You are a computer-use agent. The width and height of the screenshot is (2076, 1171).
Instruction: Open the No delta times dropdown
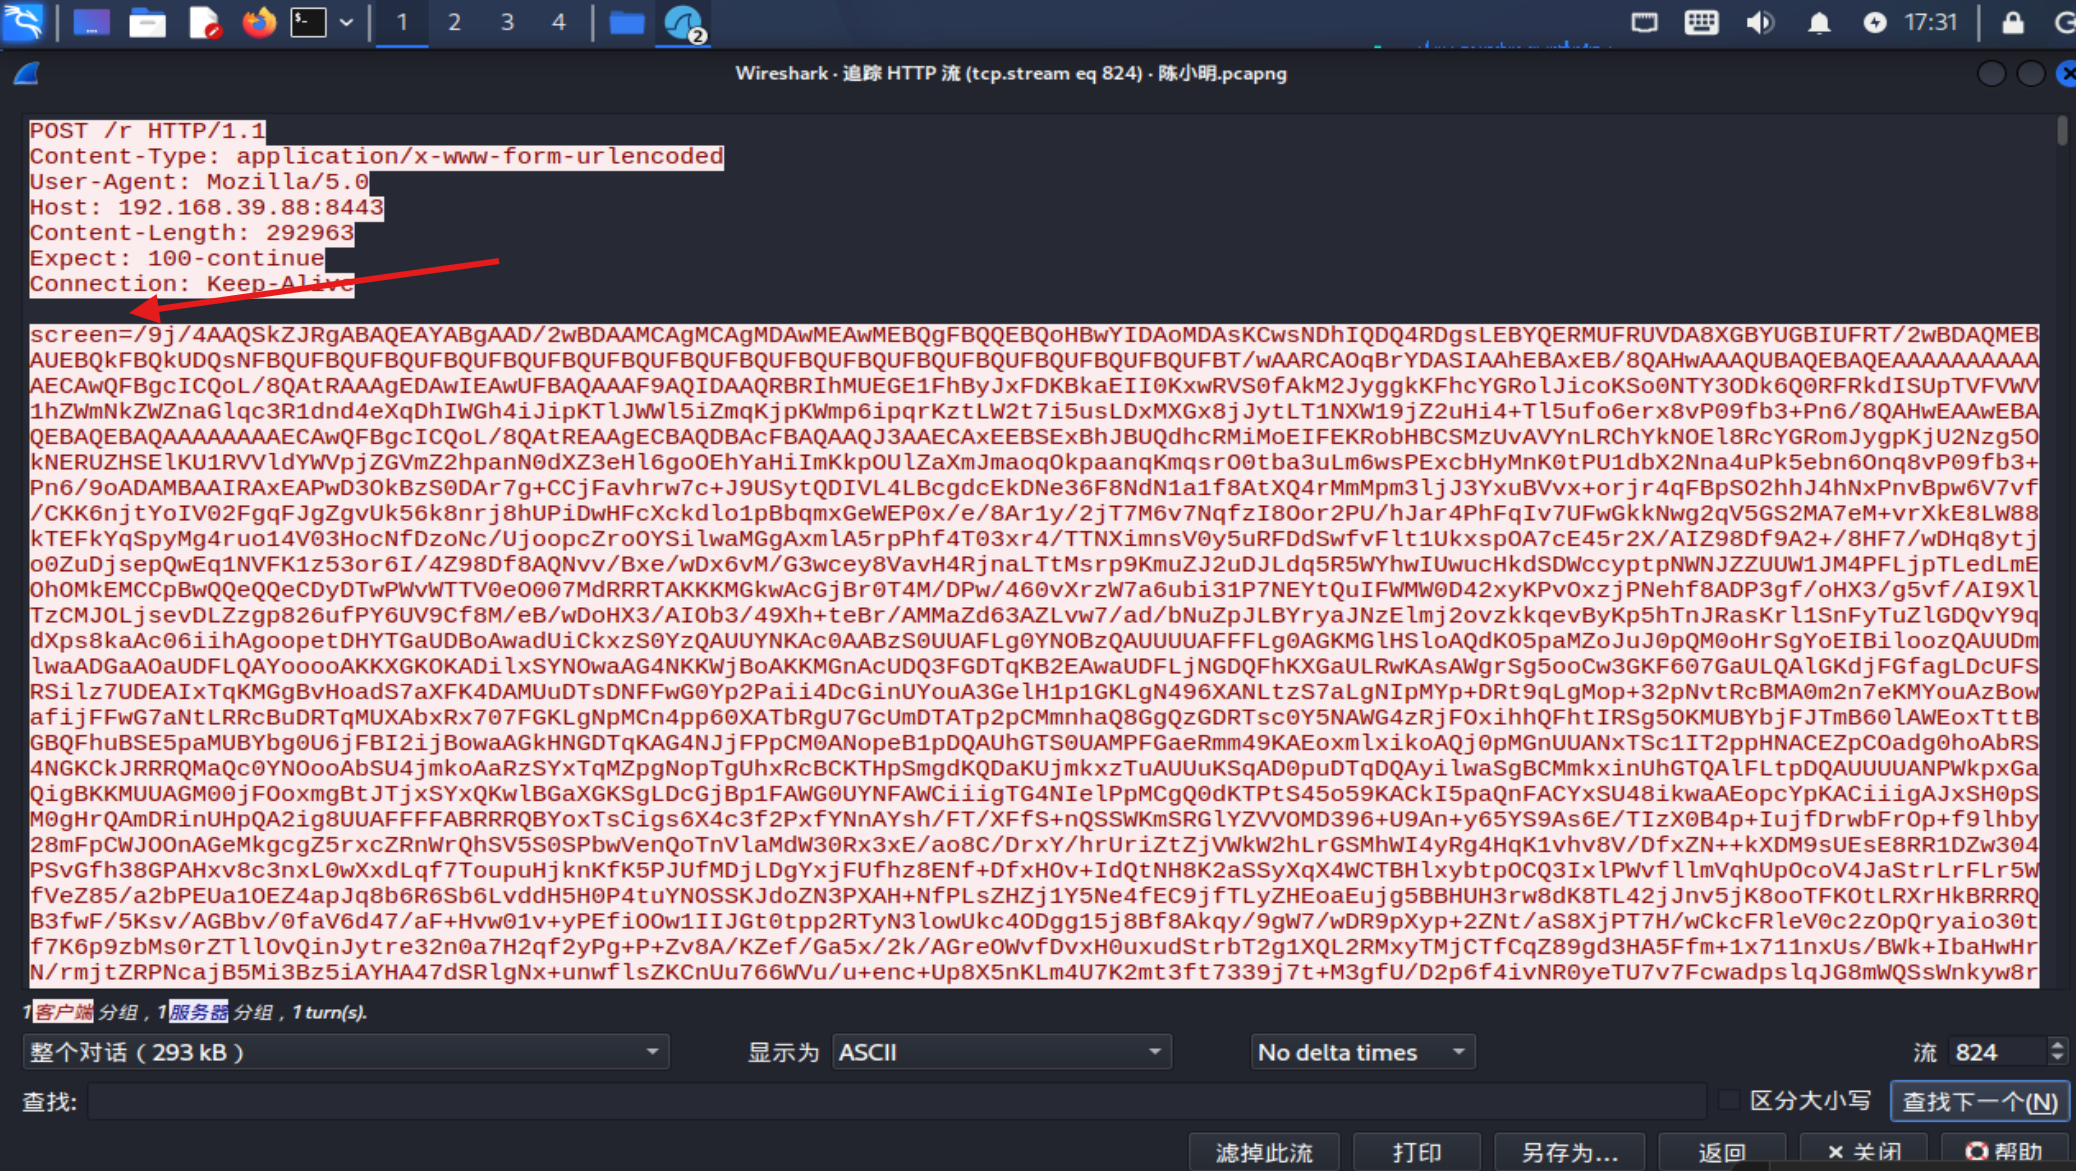[1363, 1052]
